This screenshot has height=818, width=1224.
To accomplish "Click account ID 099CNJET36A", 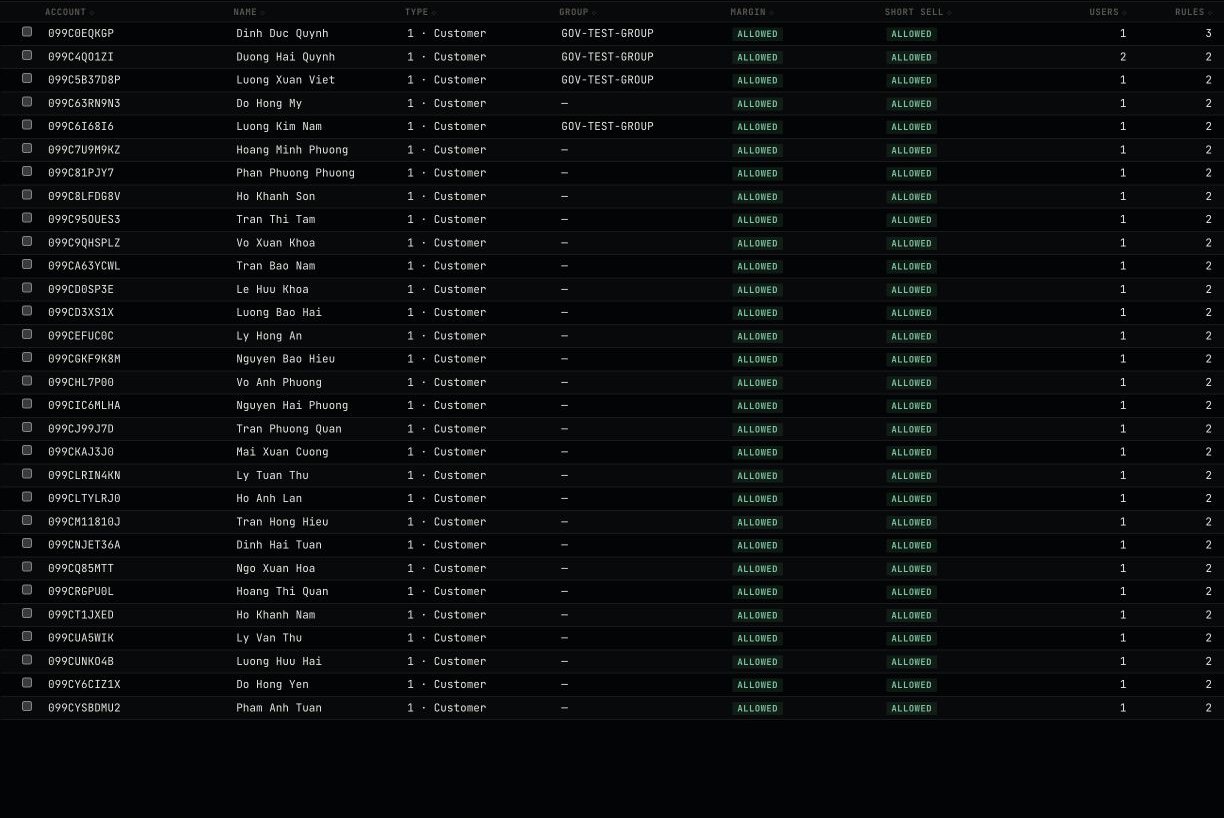I will pyautogui.click(x=84, y=545).
